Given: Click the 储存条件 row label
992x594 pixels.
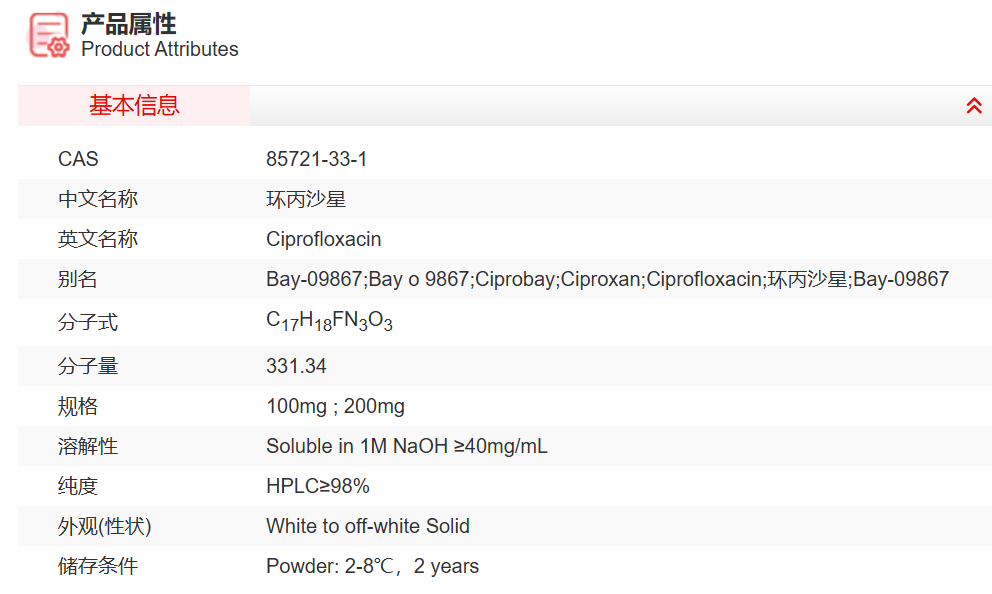Looking at the screenshot, I should 98,566.
